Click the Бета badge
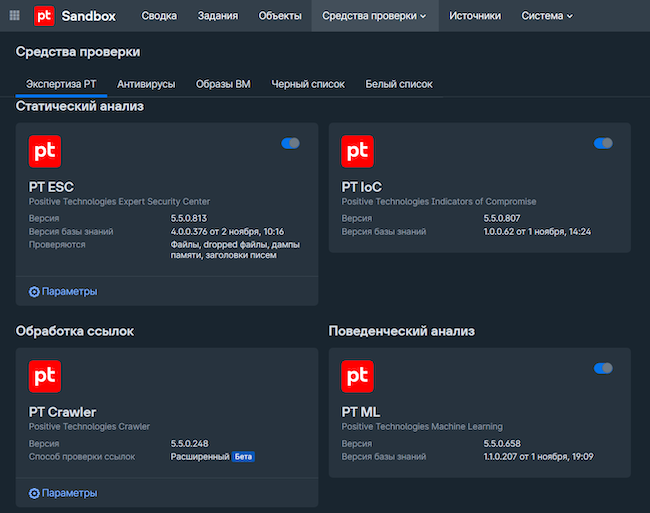Screen dimensions: 650x513 click(x=244, y=457)
